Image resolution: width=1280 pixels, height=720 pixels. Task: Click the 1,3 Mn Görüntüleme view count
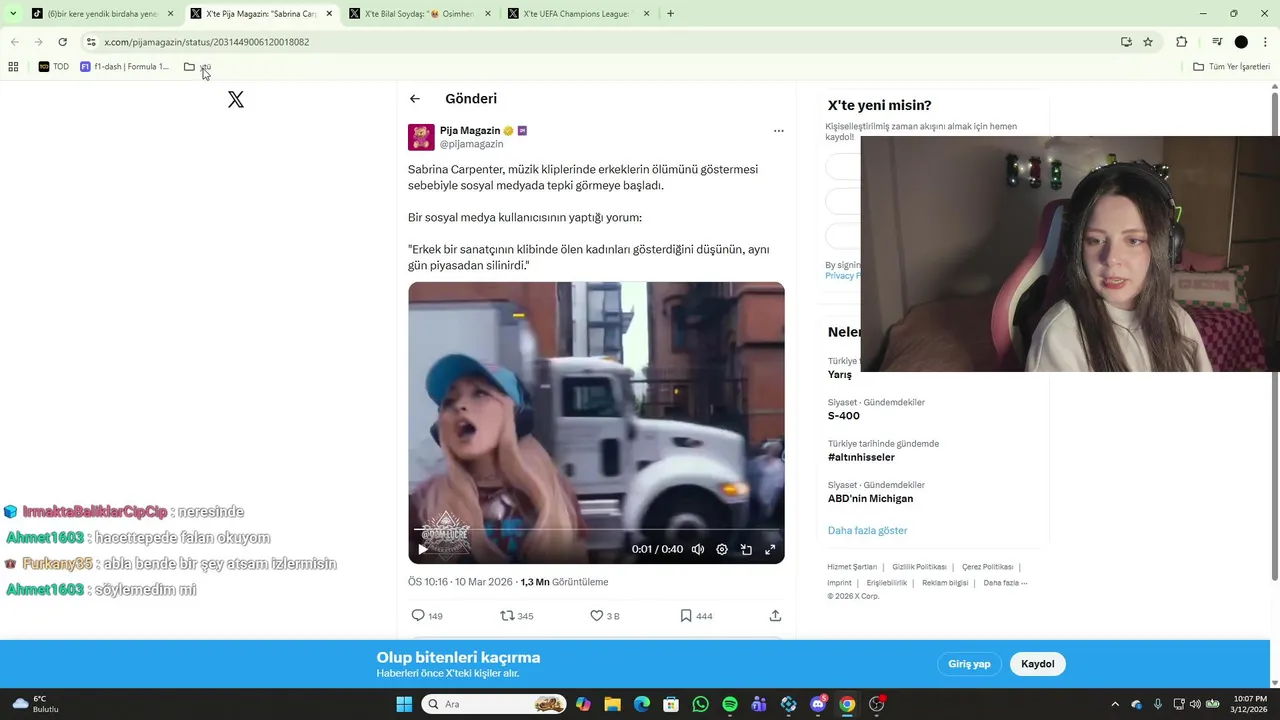[x=564, y=582]
